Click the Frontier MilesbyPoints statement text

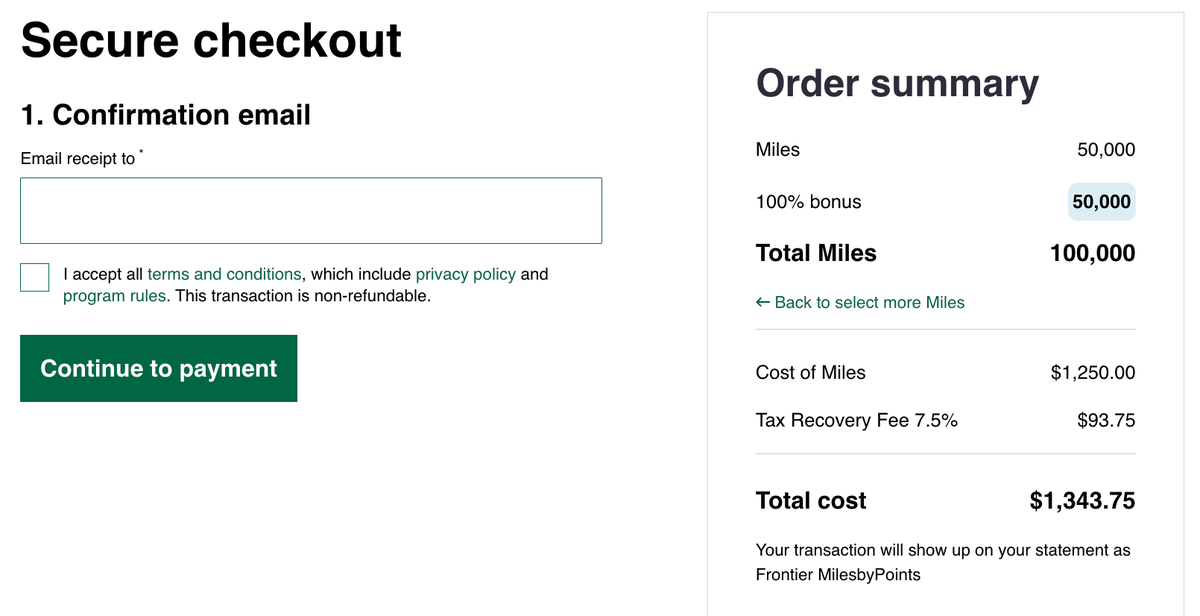[x=945, y=562]
